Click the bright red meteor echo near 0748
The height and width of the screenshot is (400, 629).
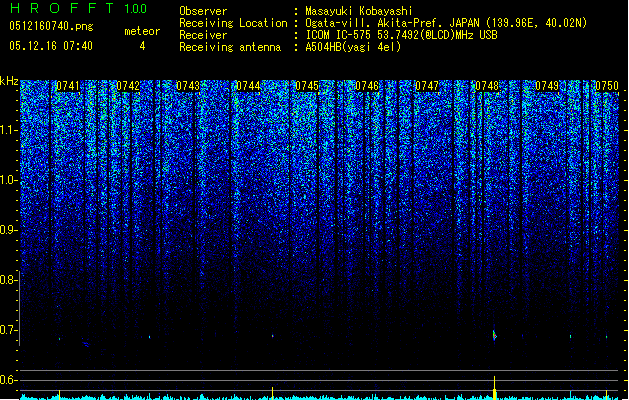pyautogui.click(x=495, y=335)
